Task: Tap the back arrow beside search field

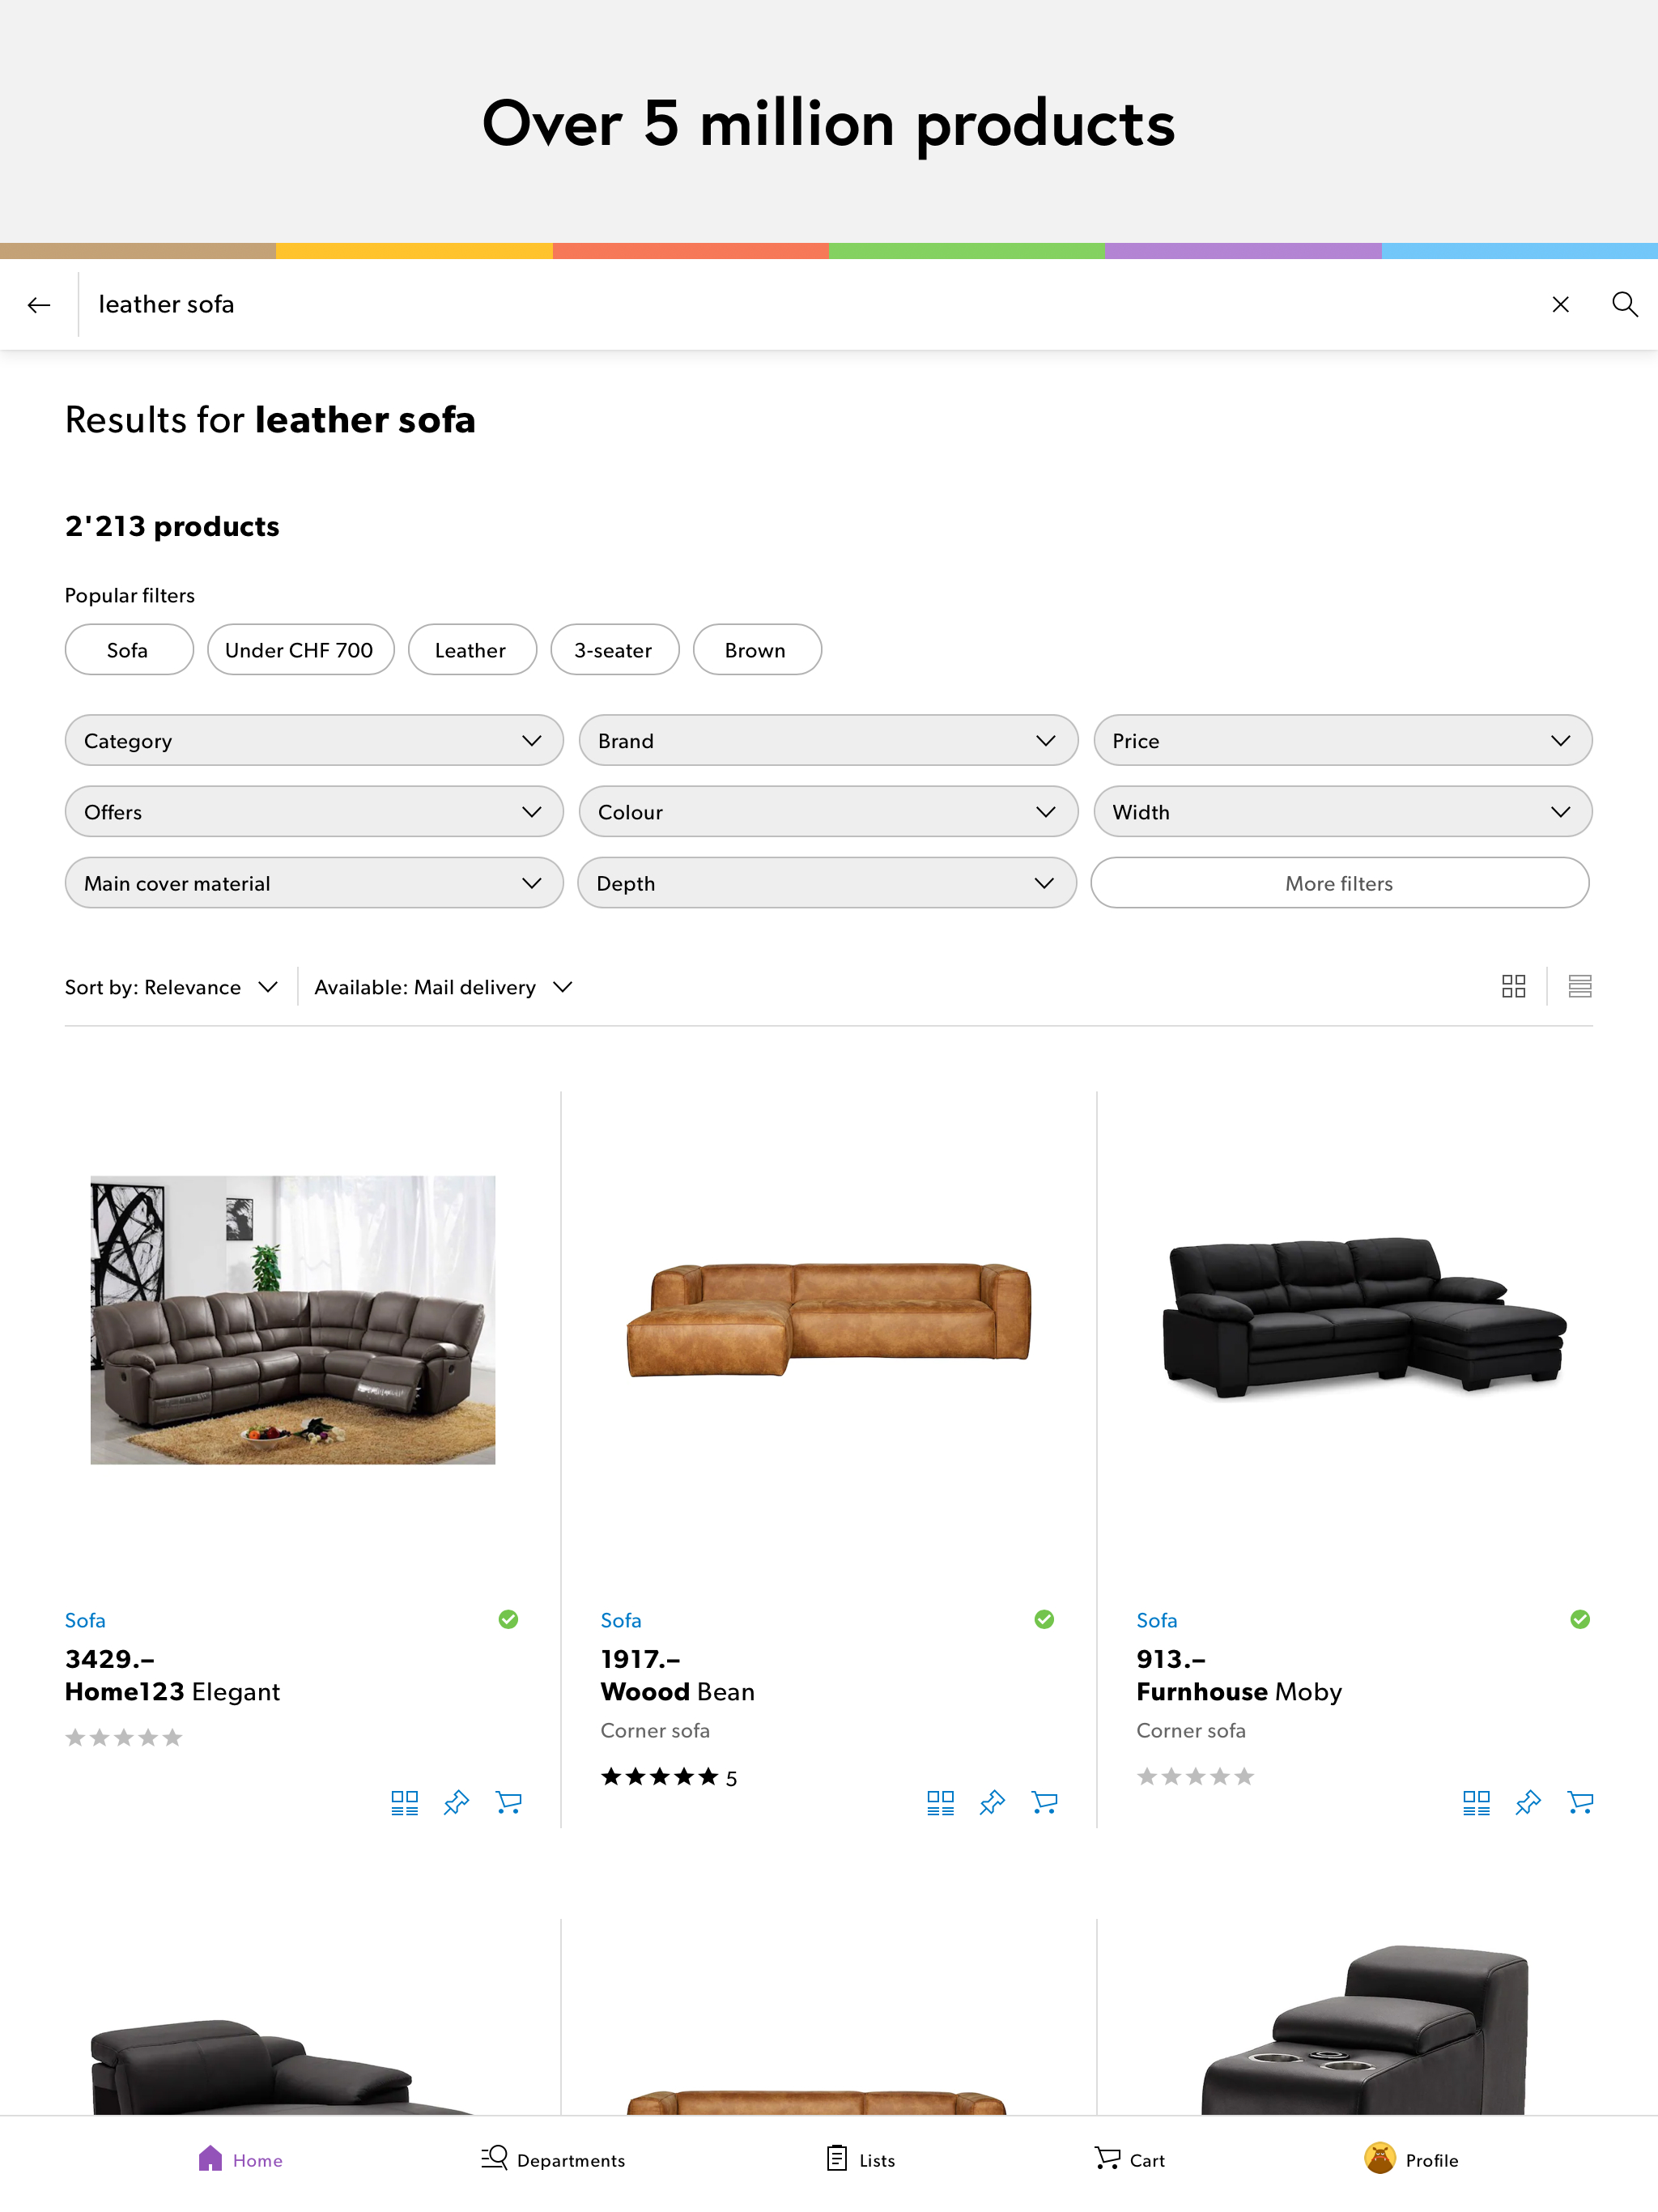Action: click(39, 305)
